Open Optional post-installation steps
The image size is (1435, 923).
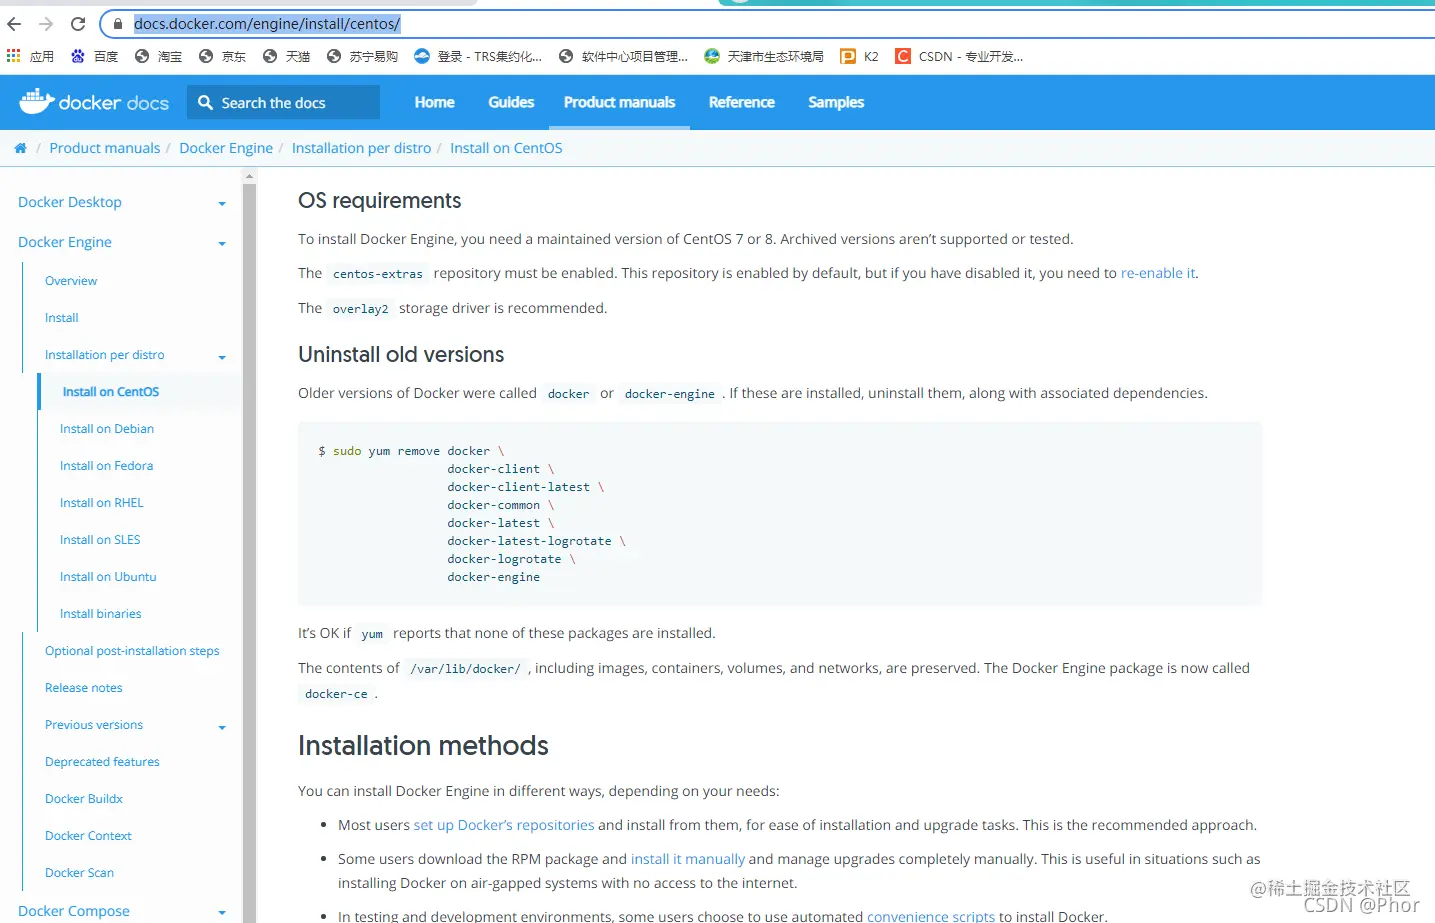click(132, 651)
